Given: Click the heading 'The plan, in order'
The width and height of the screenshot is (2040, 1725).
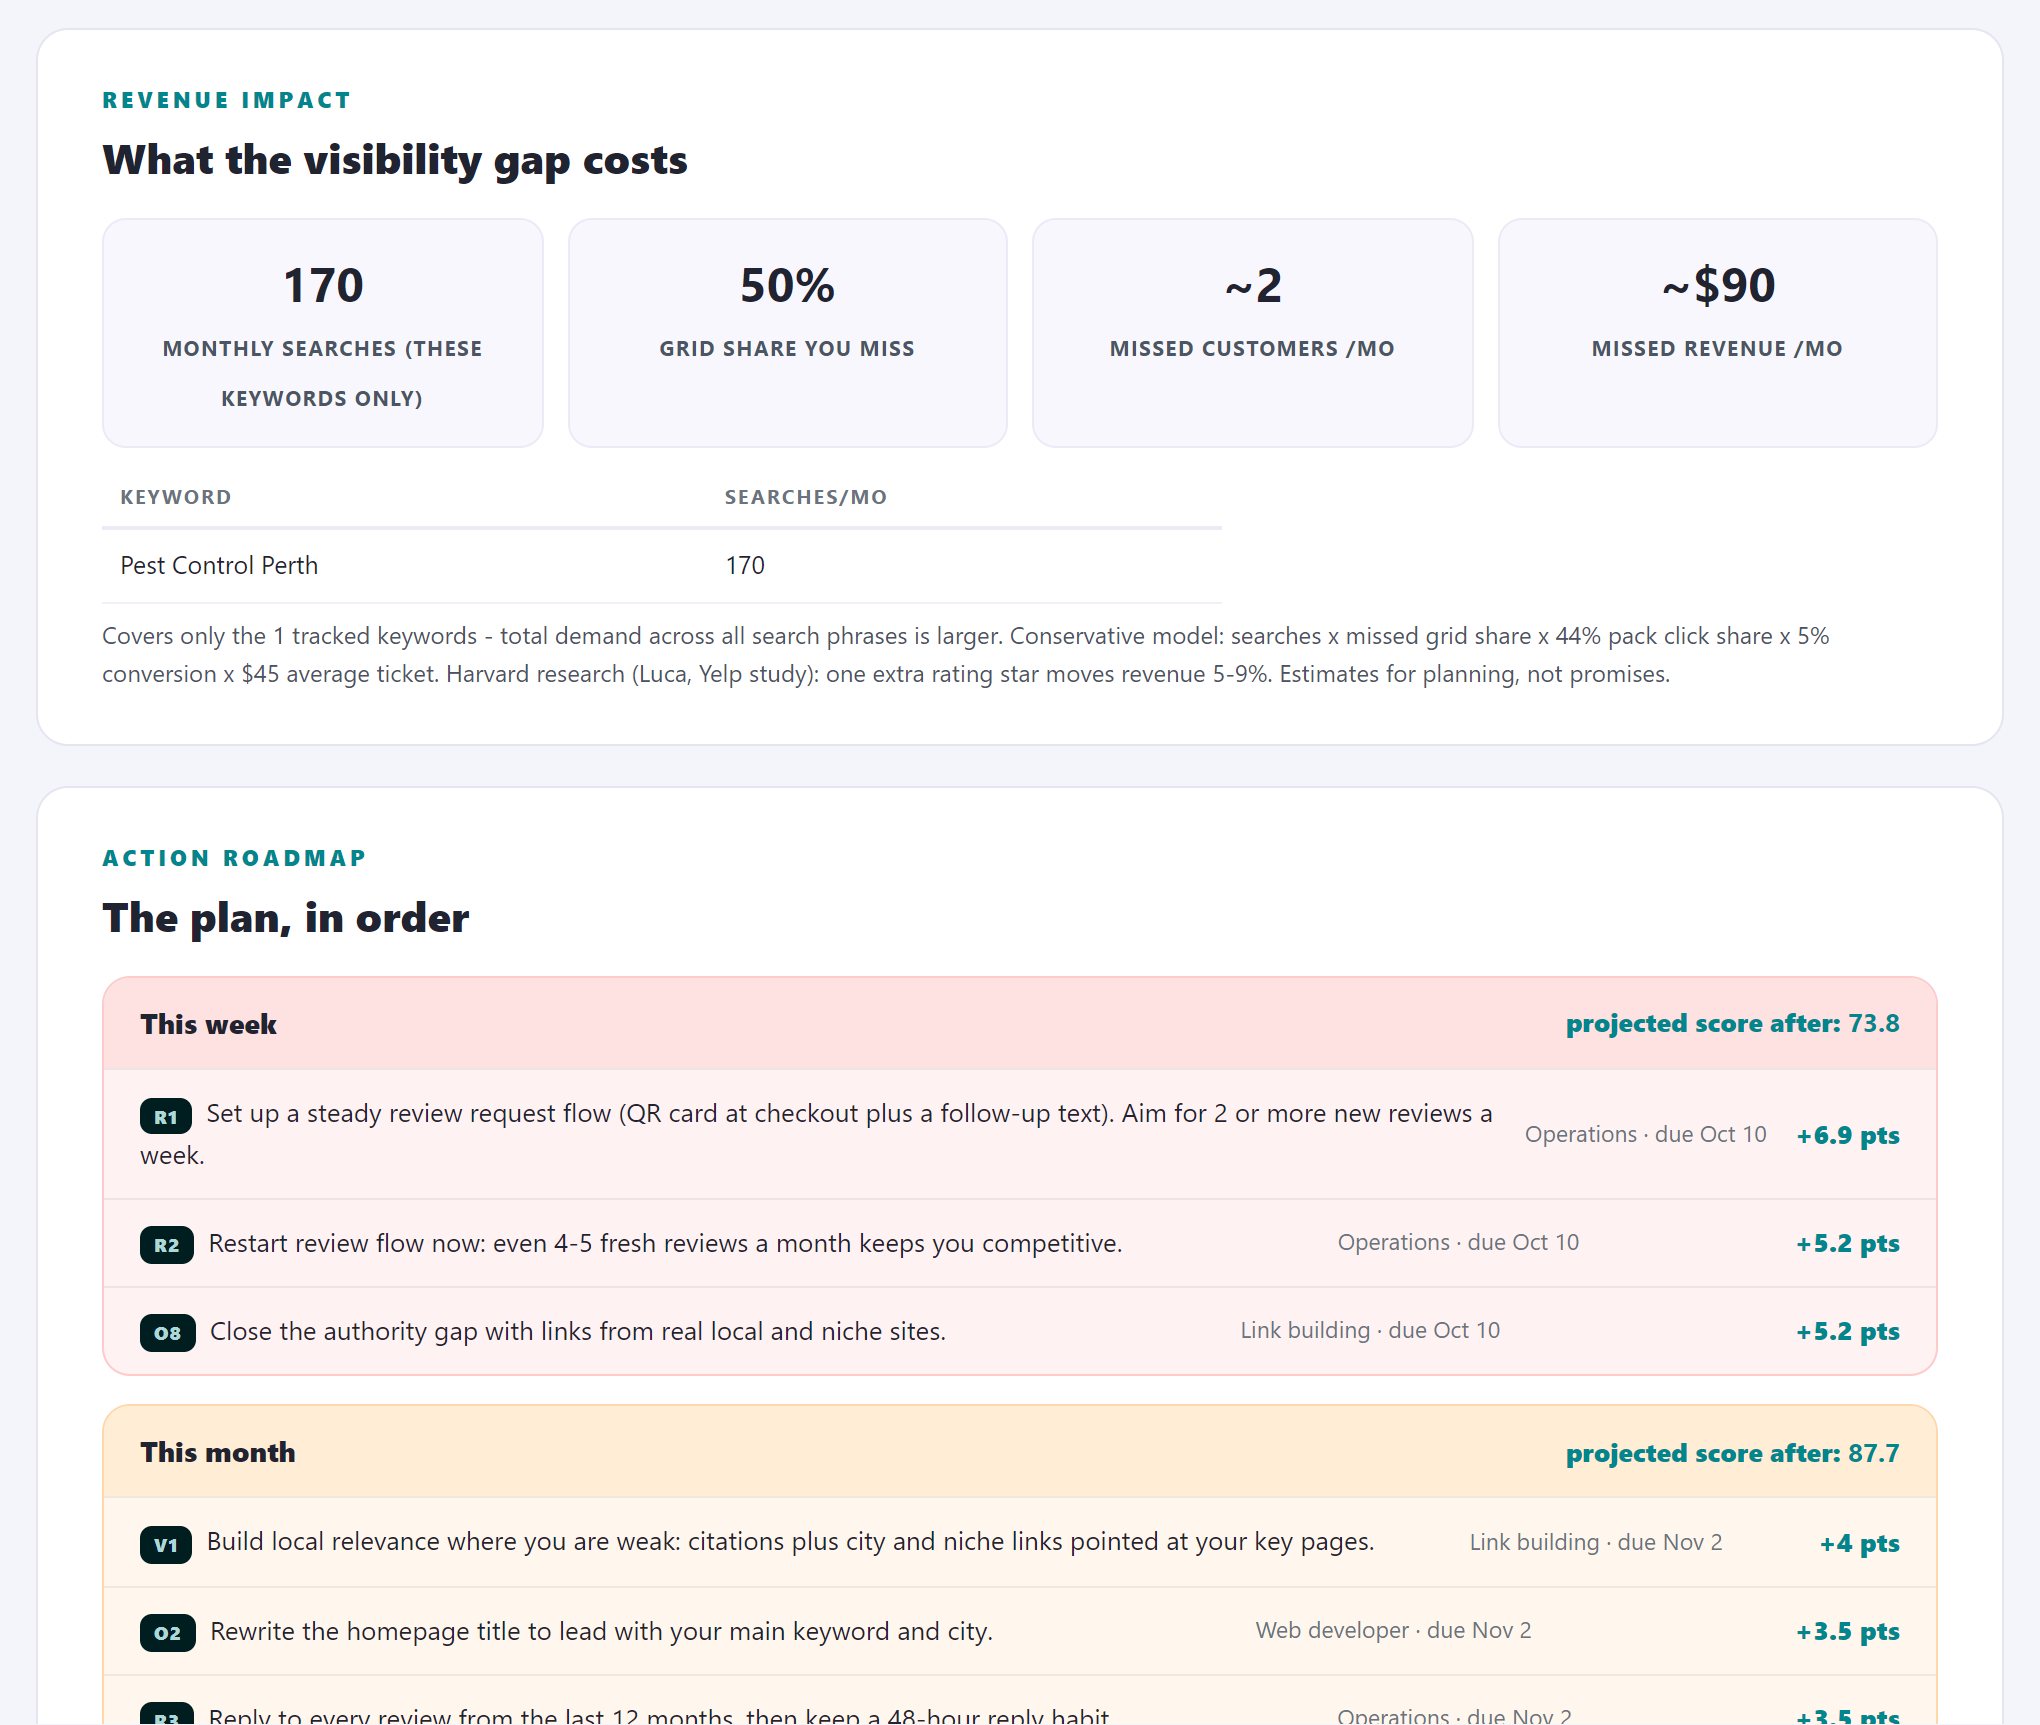Looking at the screenshot, I should [286, 918].
